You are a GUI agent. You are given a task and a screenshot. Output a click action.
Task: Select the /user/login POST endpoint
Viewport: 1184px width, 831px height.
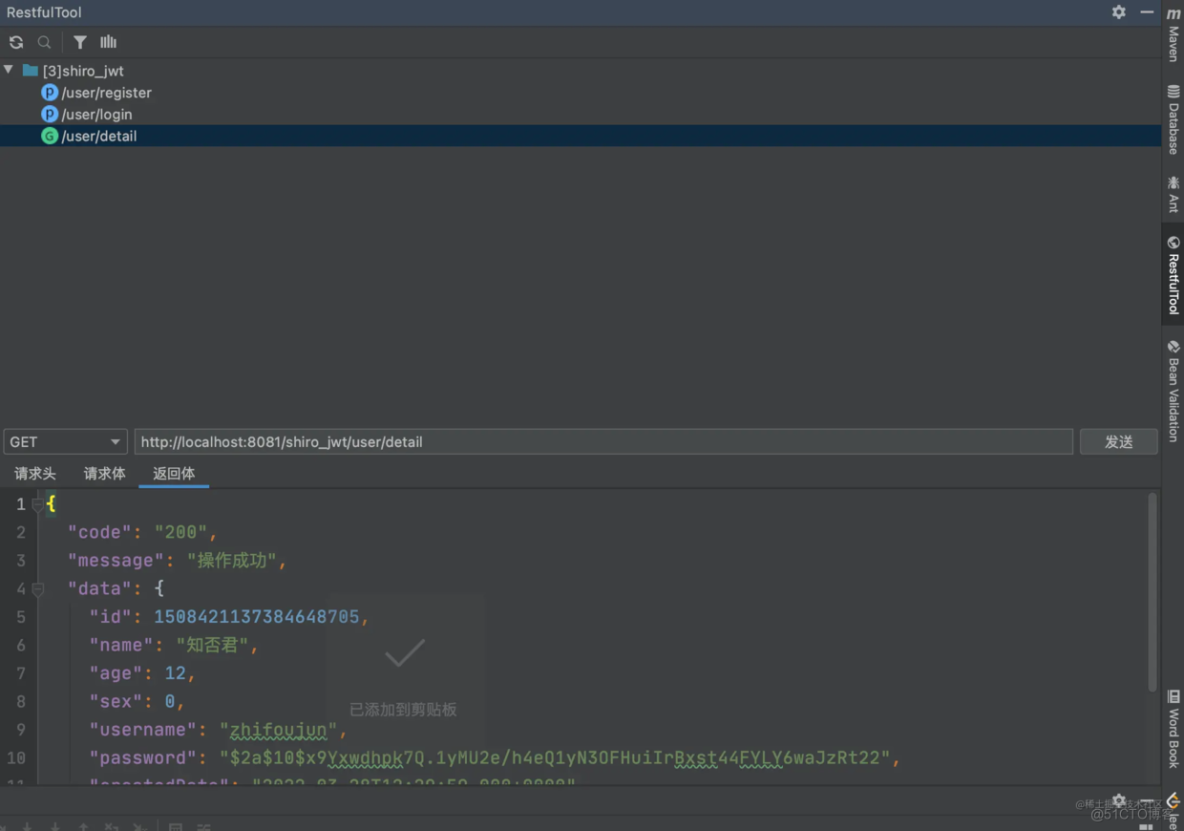click(x=96, y=114)
